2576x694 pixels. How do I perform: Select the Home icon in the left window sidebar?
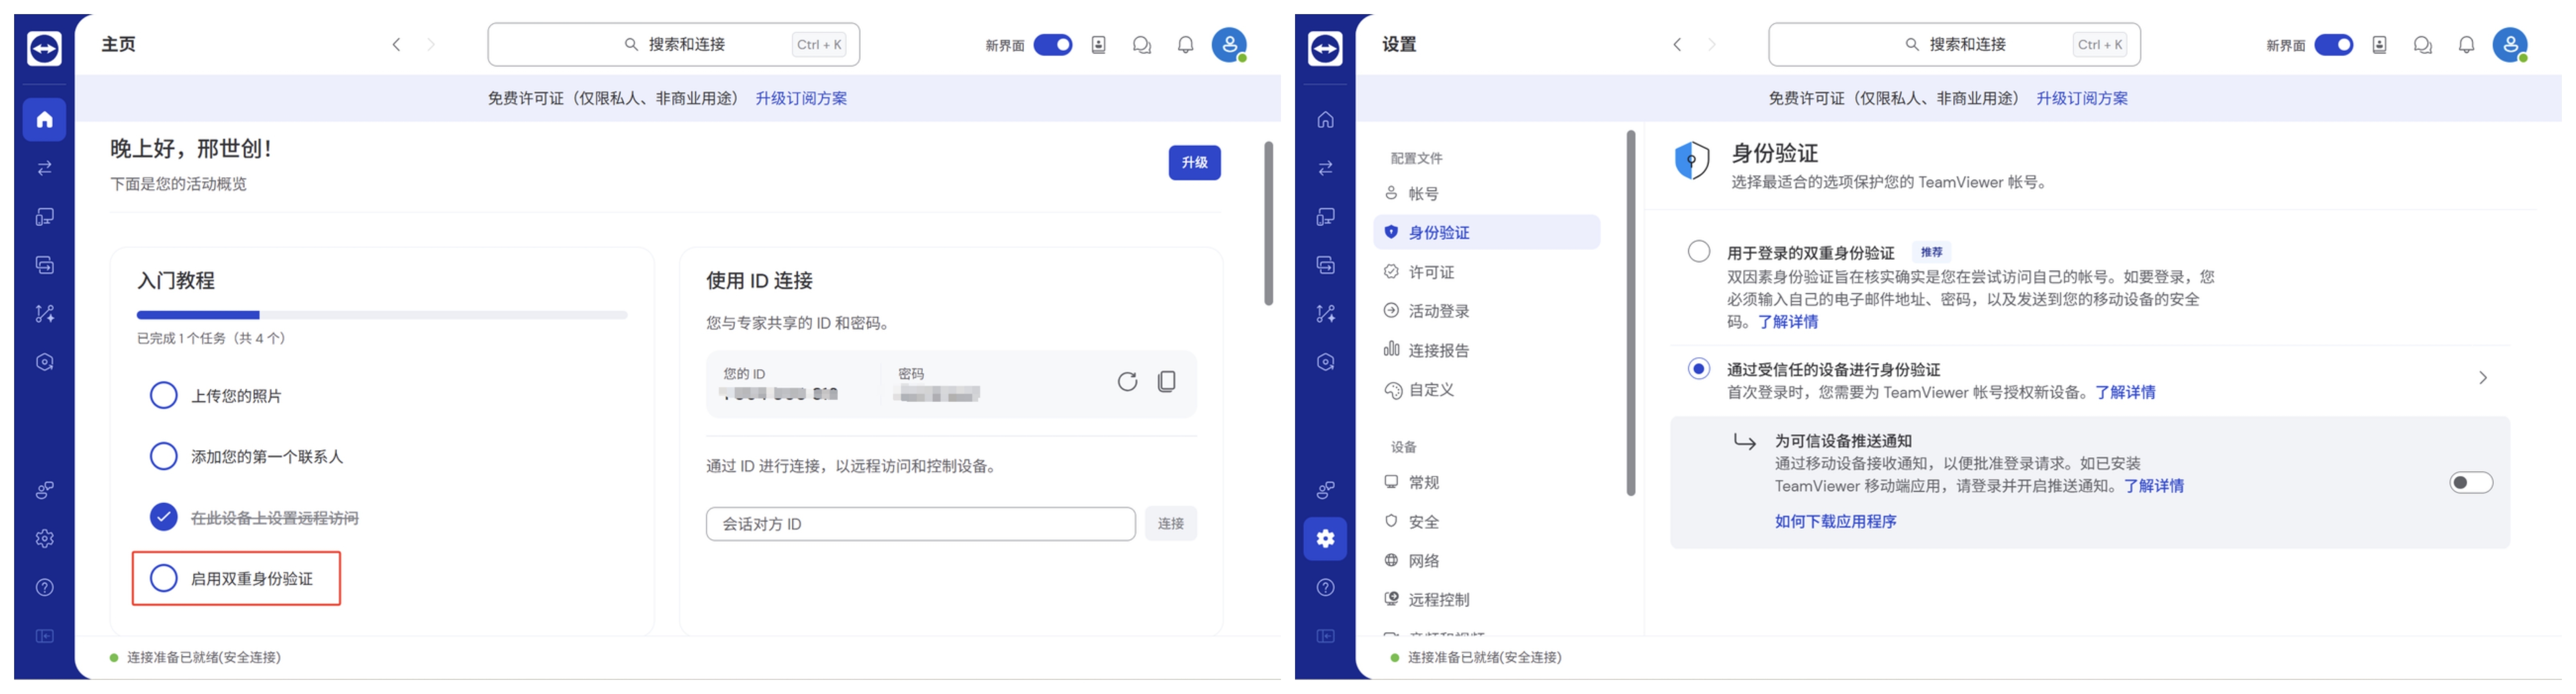point(44,120)
